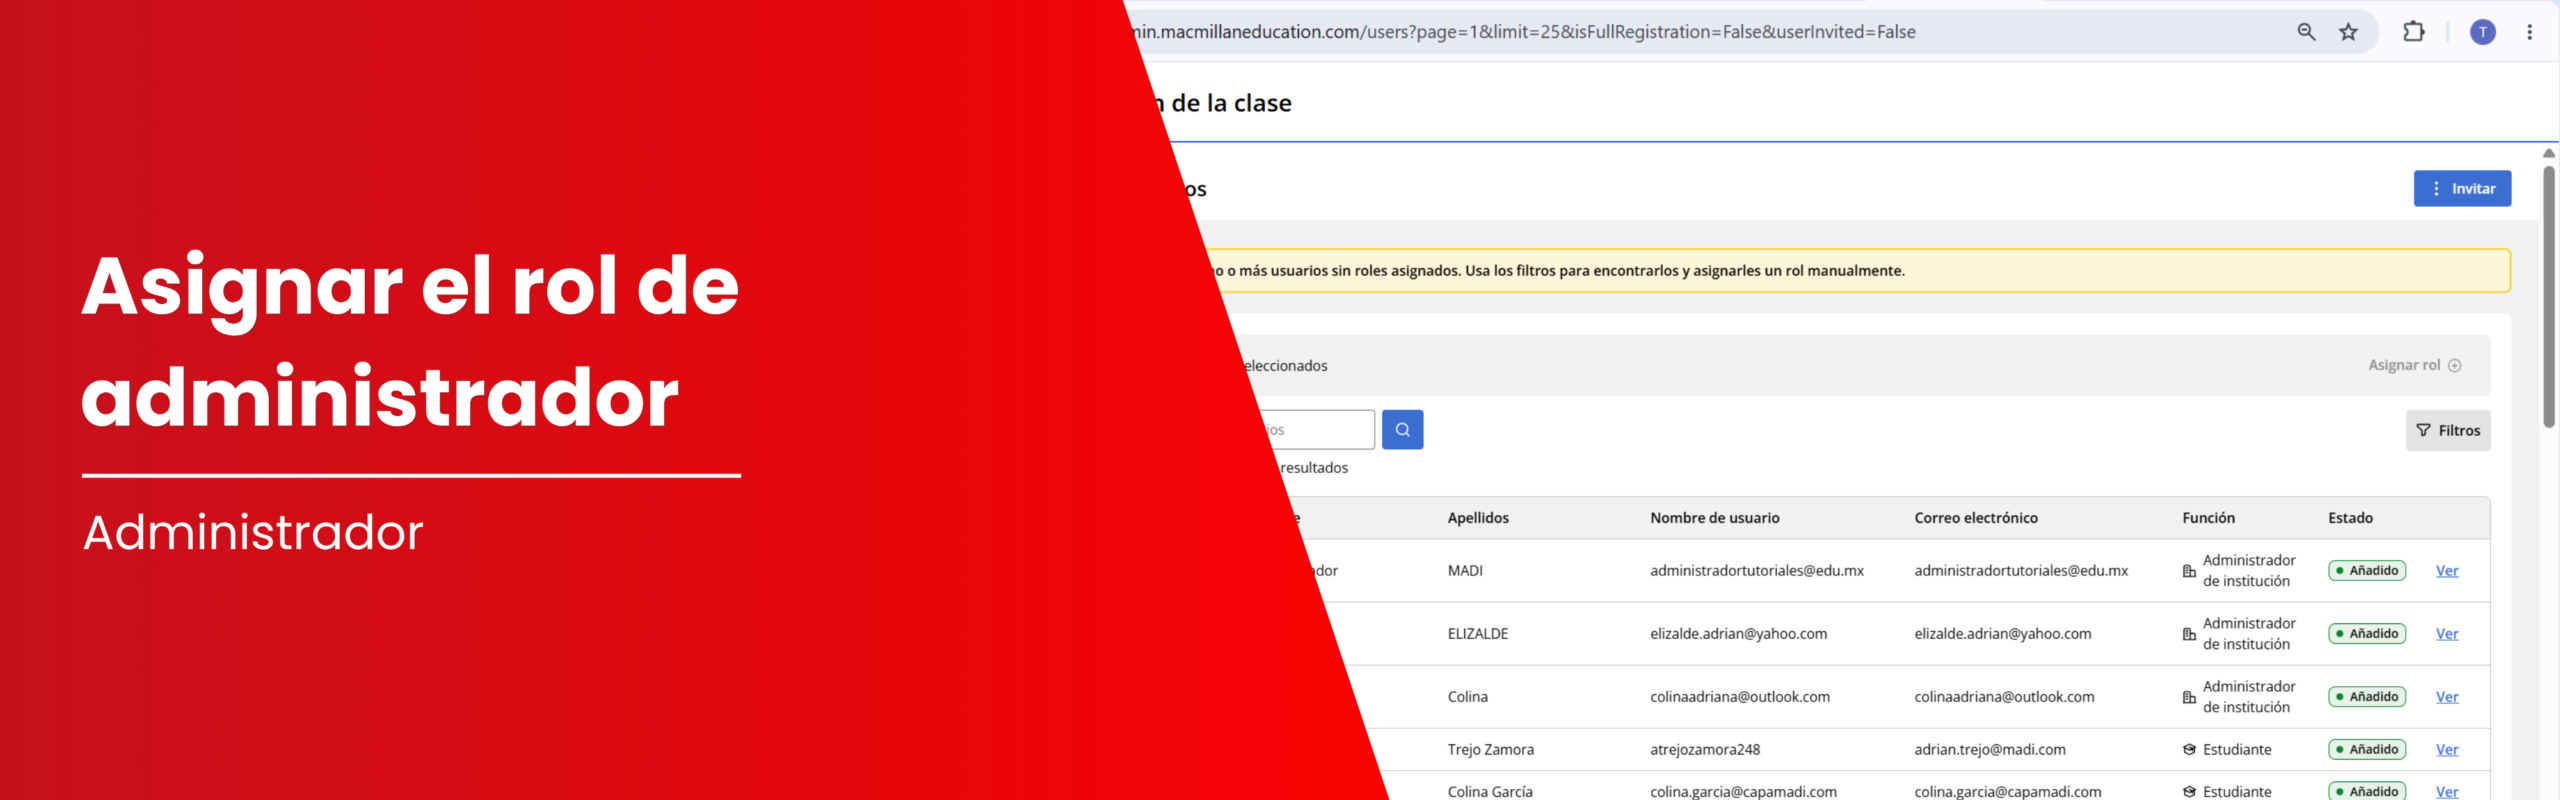Click the Añadido status badge for Colina
The width and height of the screenshot is (2560, 800).
click(x=2366, y=697)
